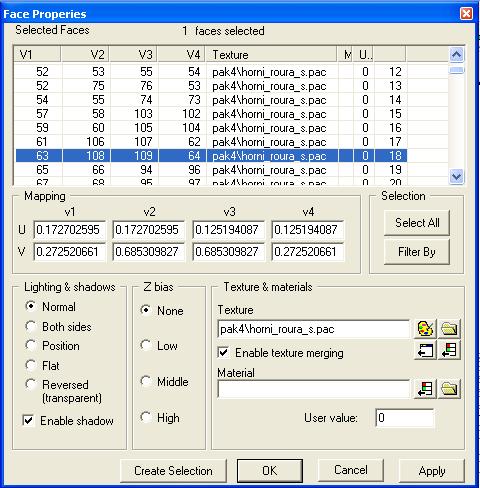Click the grid-arrow icon next to Material field
Viewport: 480px width, 488px height.
425,389
